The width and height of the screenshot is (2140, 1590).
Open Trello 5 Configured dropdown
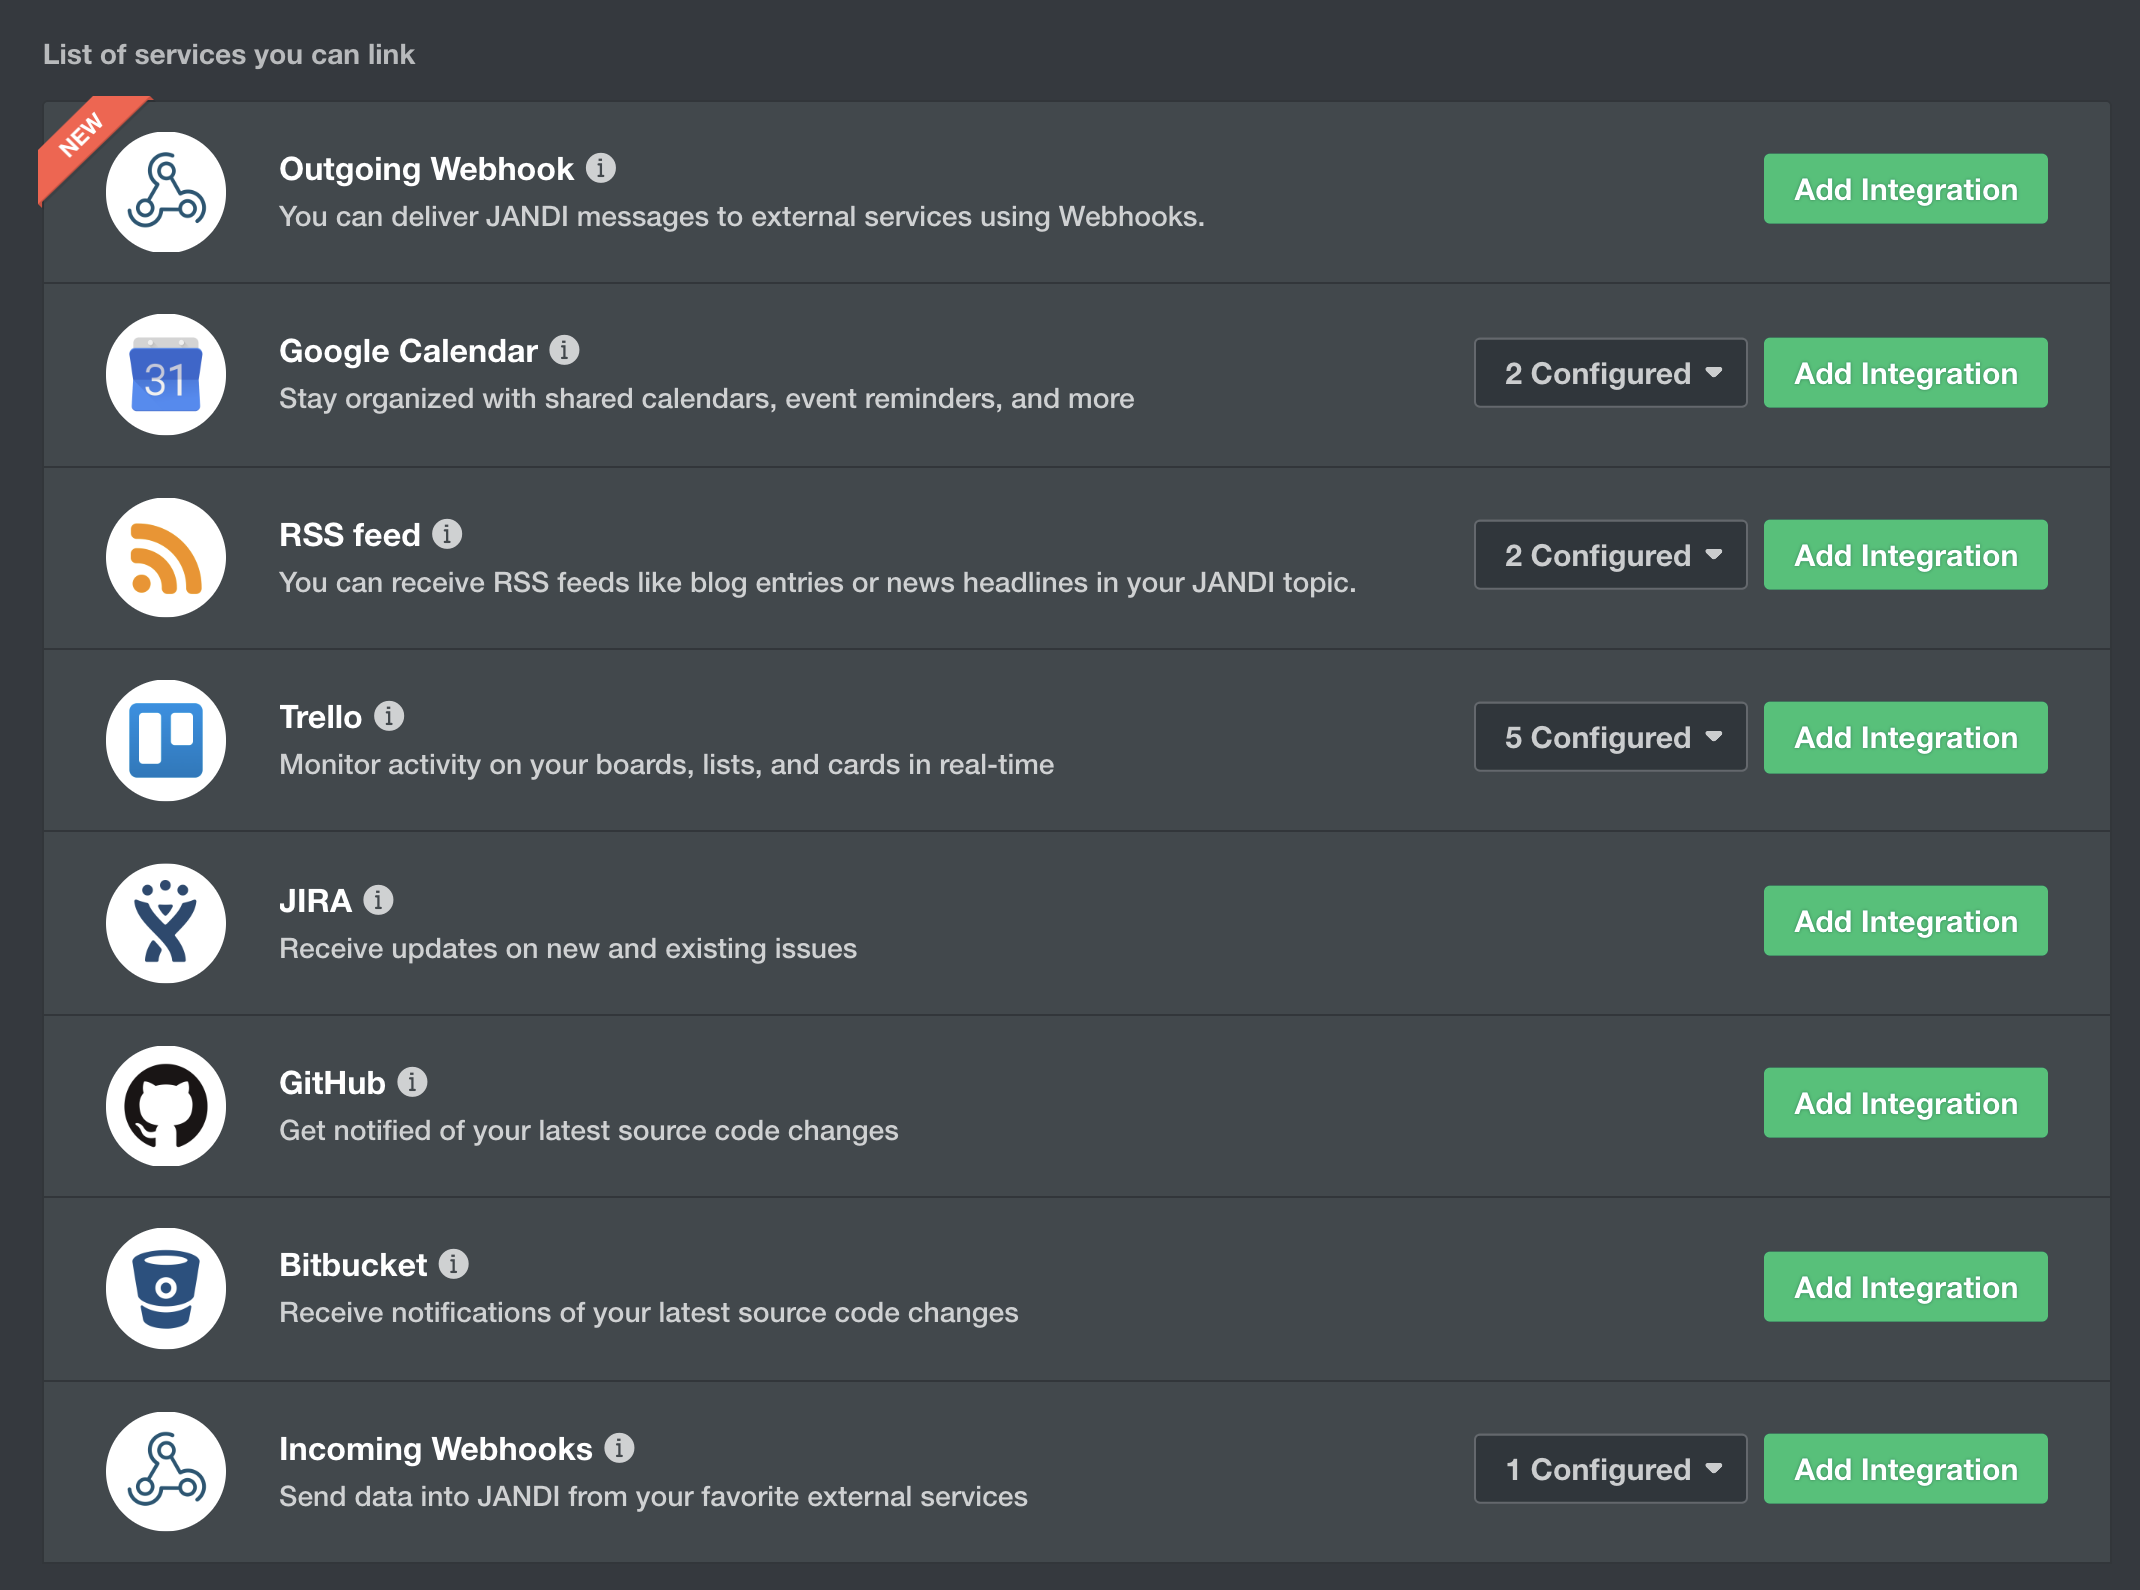pyautogui.click(x=1610, y=737)
